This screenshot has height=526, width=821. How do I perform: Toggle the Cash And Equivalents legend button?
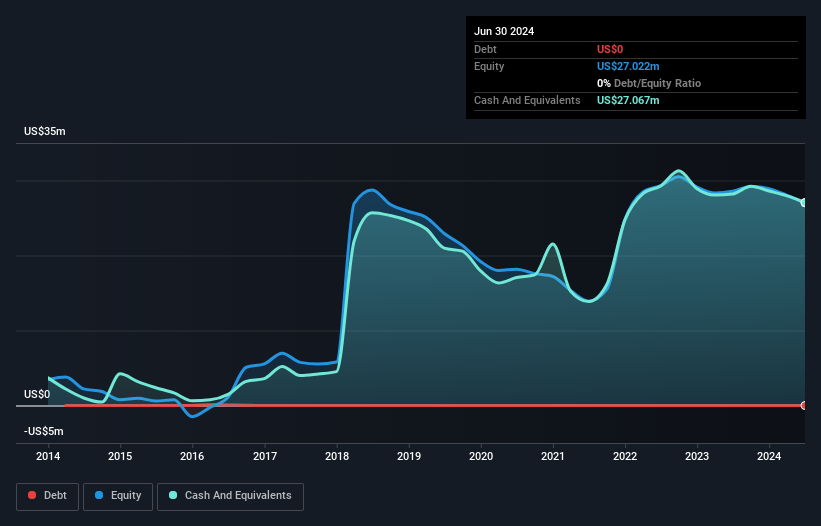point(230,496)
